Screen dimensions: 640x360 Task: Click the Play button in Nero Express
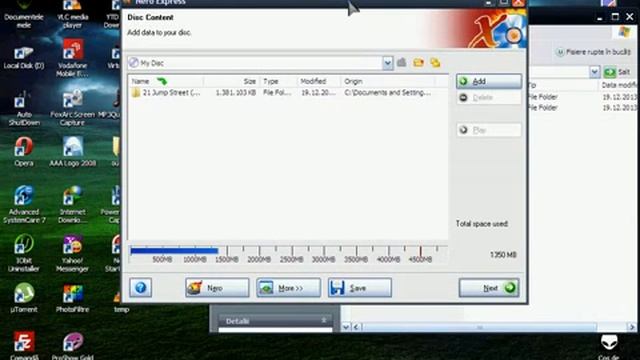click(x=489, y=130)
